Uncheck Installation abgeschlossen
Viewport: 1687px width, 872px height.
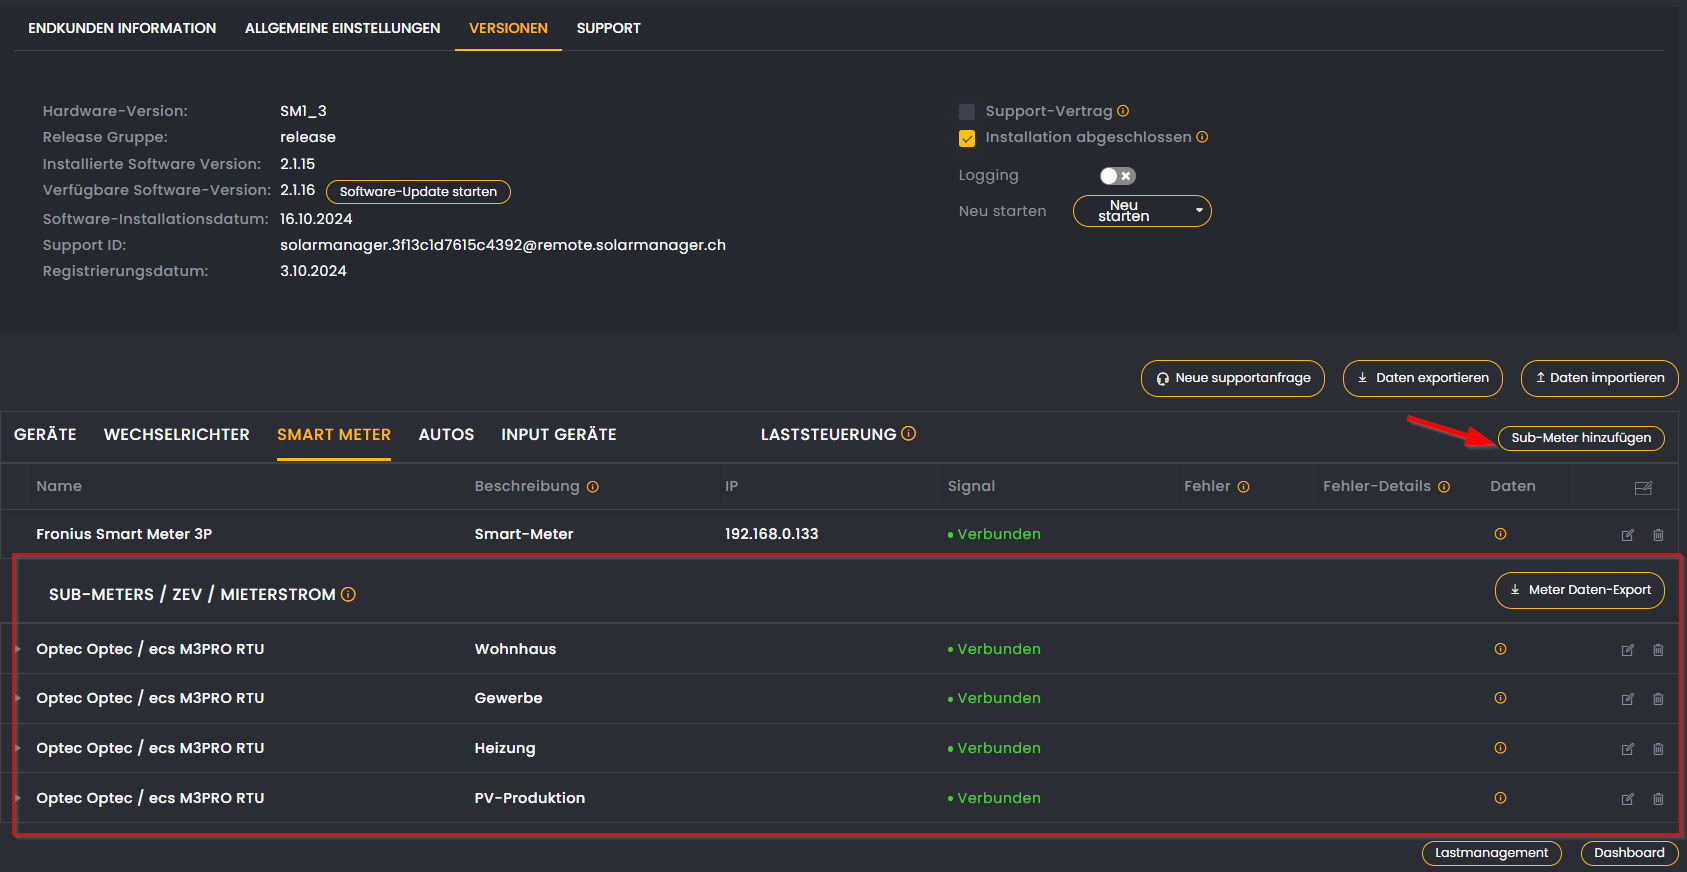pyautogui.click(x=967, y=138)
